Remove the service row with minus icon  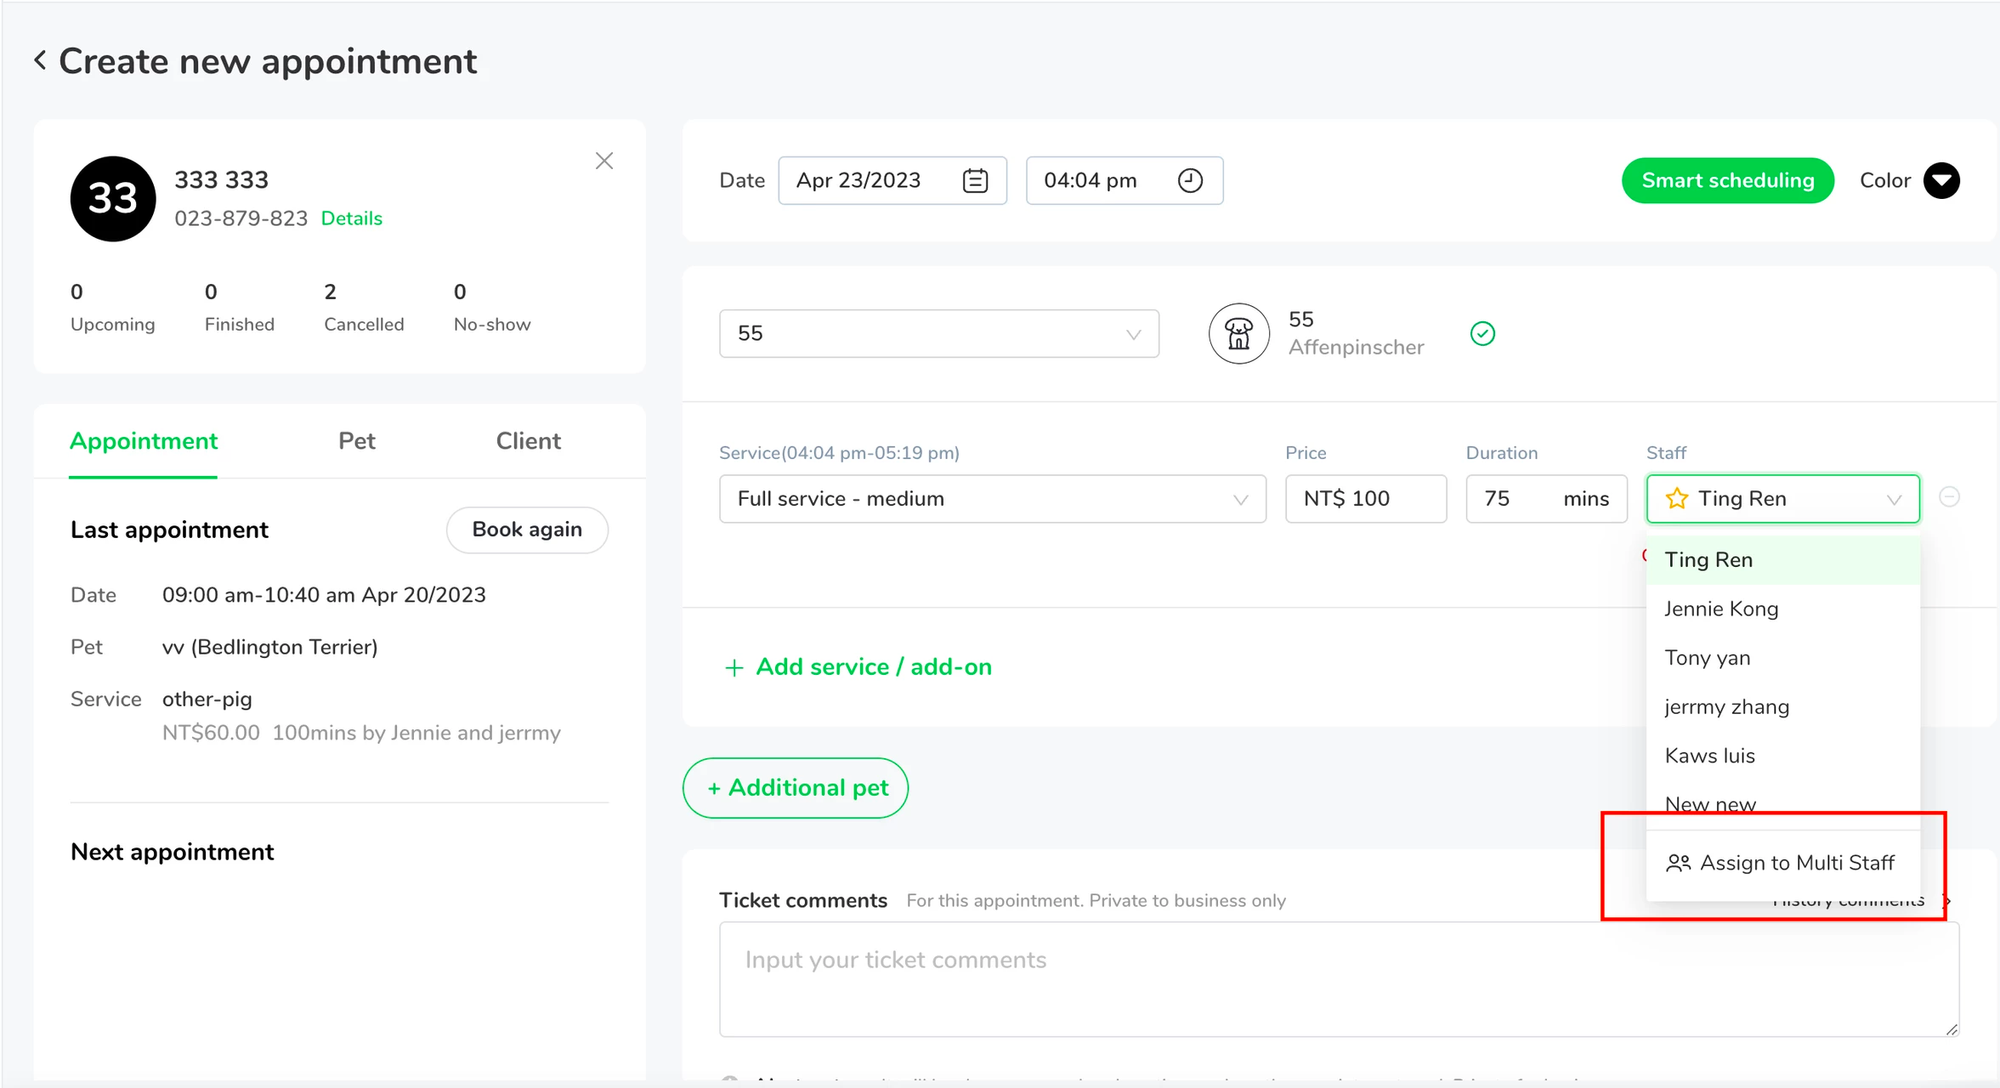tap(1949, 497)
